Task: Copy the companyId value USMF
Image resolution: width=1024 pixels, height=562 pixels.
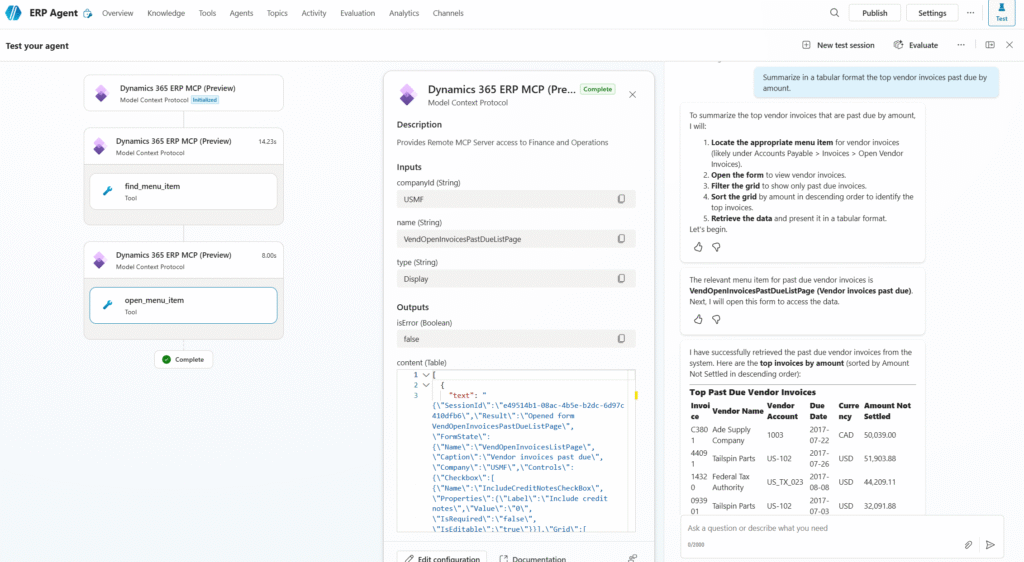Action: [x=621, y=200]
